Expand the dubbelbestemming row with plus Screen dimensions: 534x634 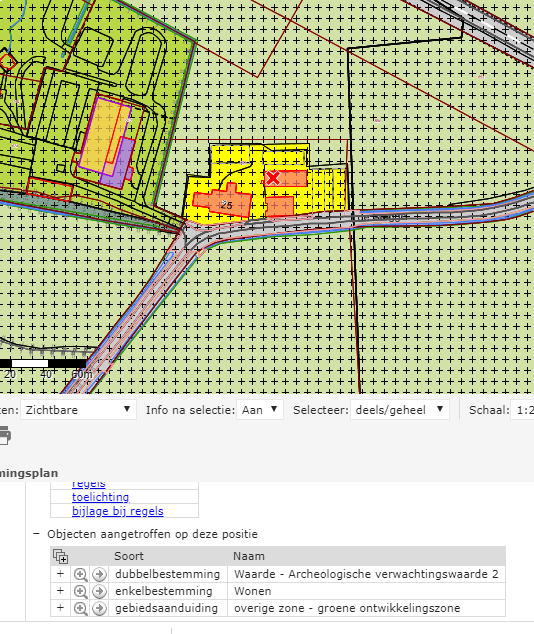(x=60, y=574)
